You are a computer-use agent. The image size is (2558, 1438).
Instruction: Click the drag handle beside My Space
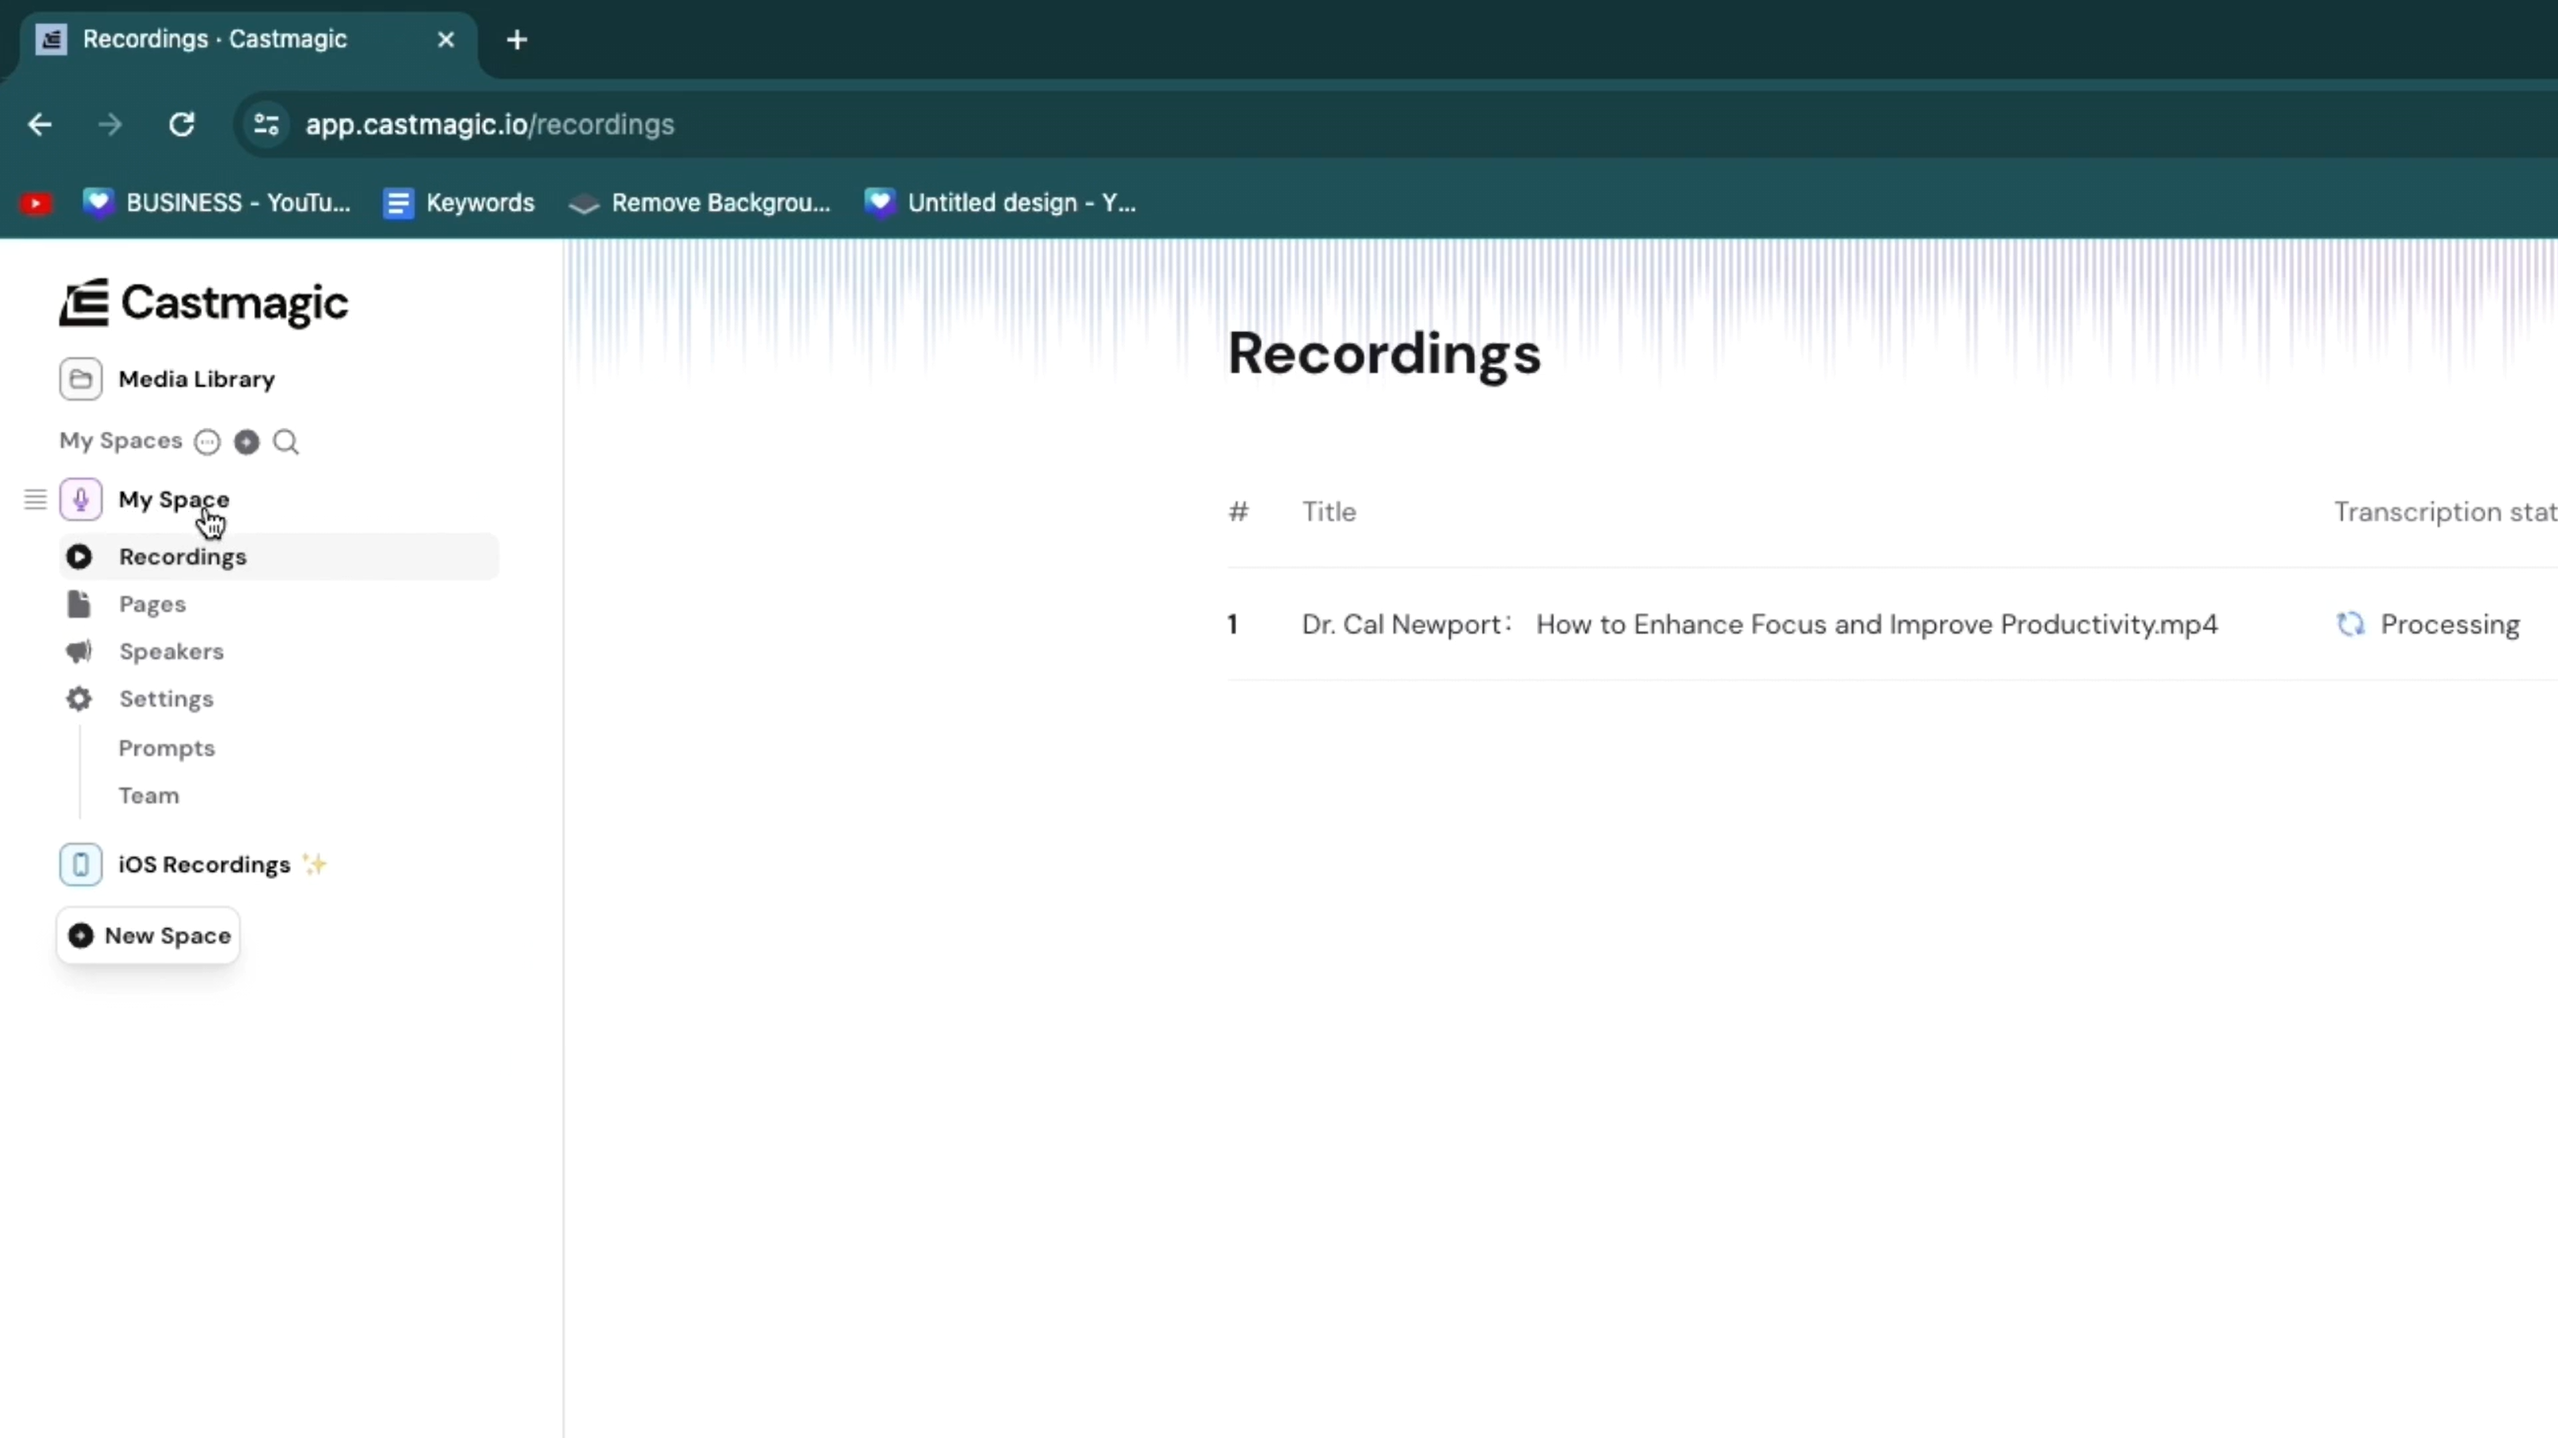point(35,499)
